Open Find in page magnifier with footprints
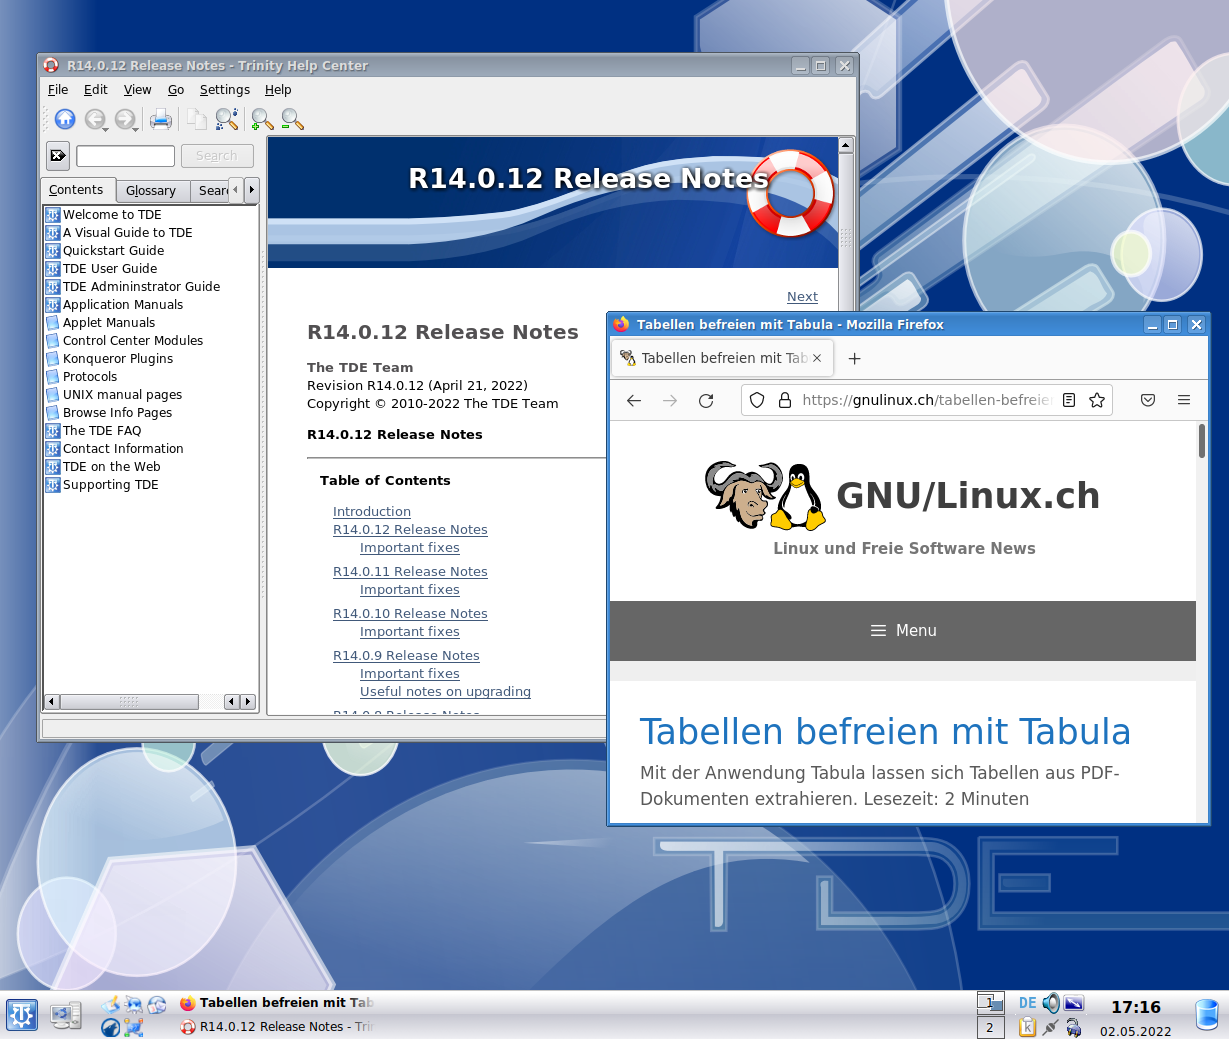1229x1039 pixels. [227, 120]
